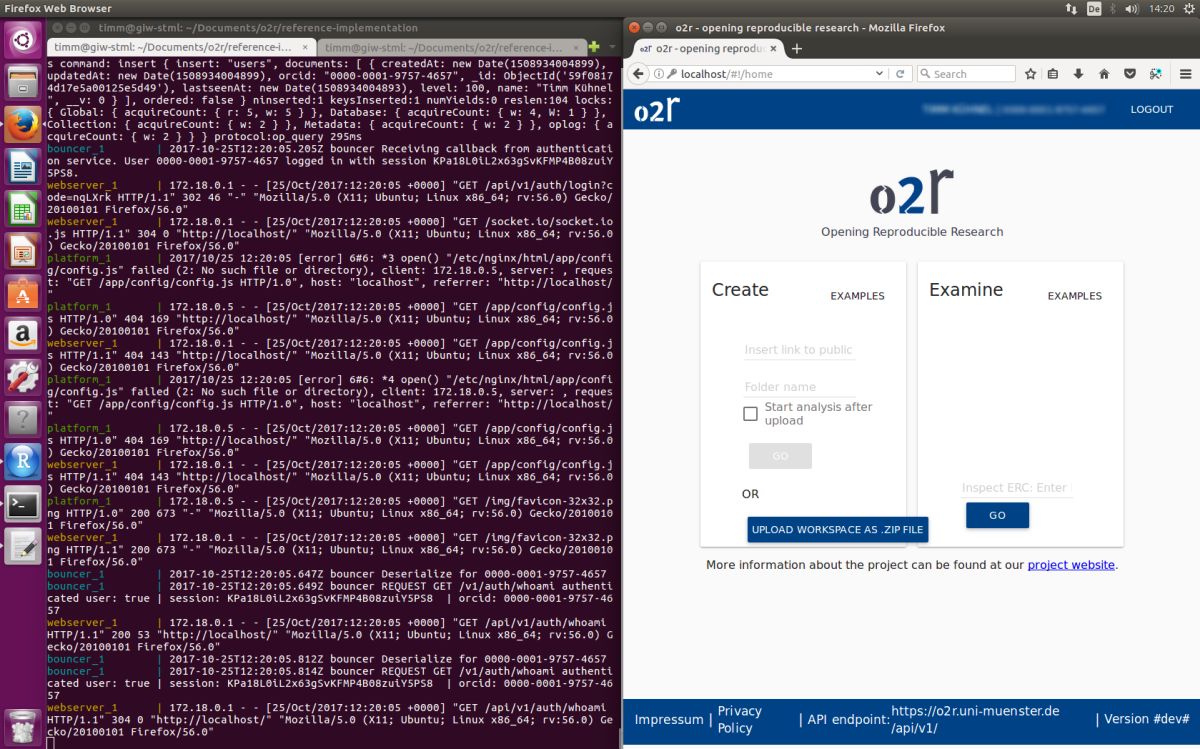Open Amazon launcher icon
The image size is (1200, 749).
pos(22,335)
